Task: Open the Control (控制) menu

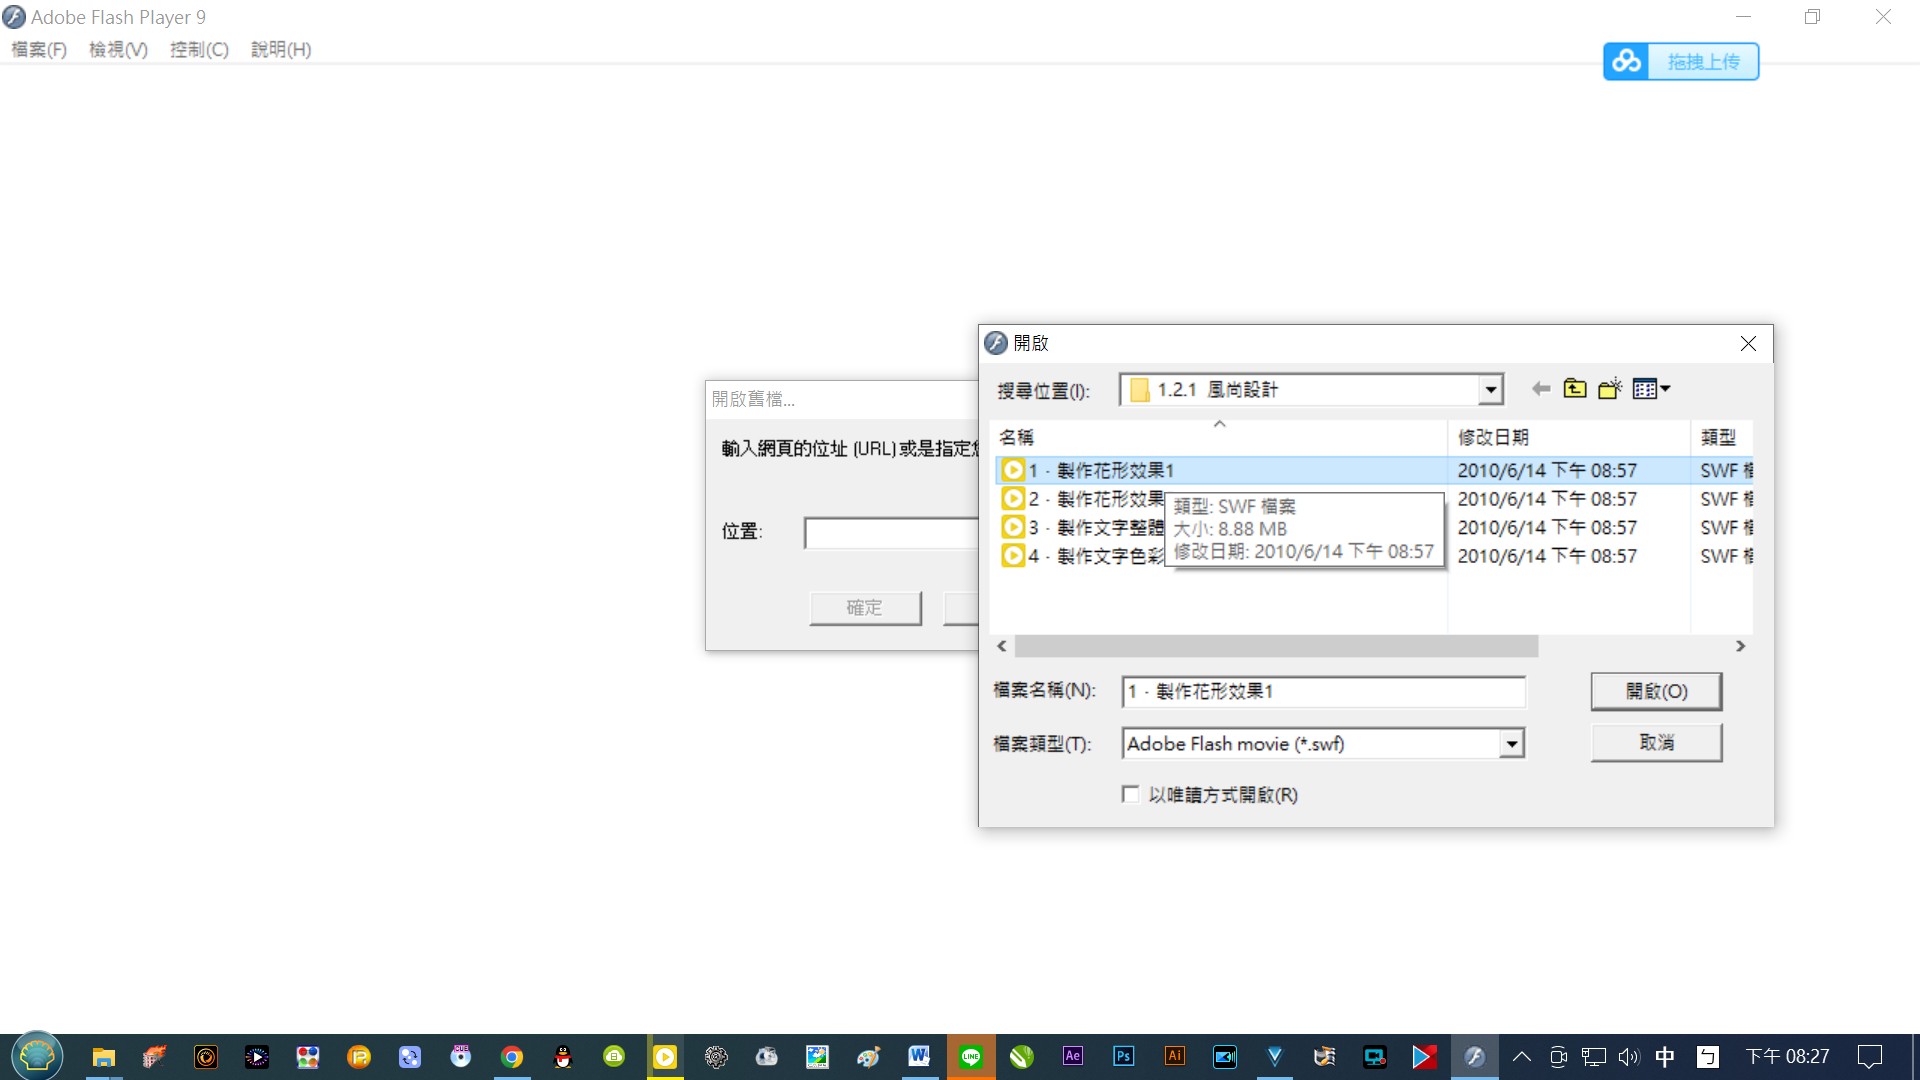Action: [x=199, y=50]
